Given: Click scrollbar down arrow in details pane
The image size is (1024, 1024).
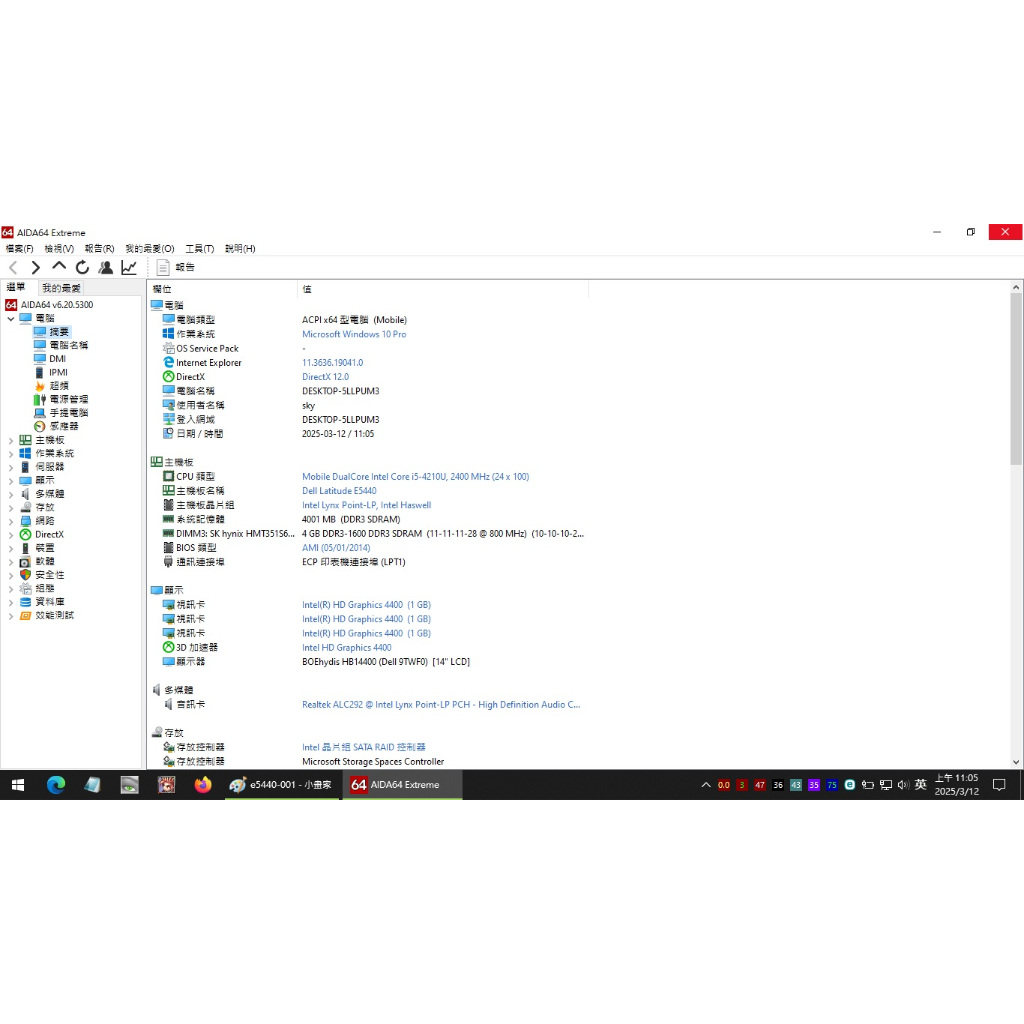Looking at the screenshot, I should (1016, 762).
